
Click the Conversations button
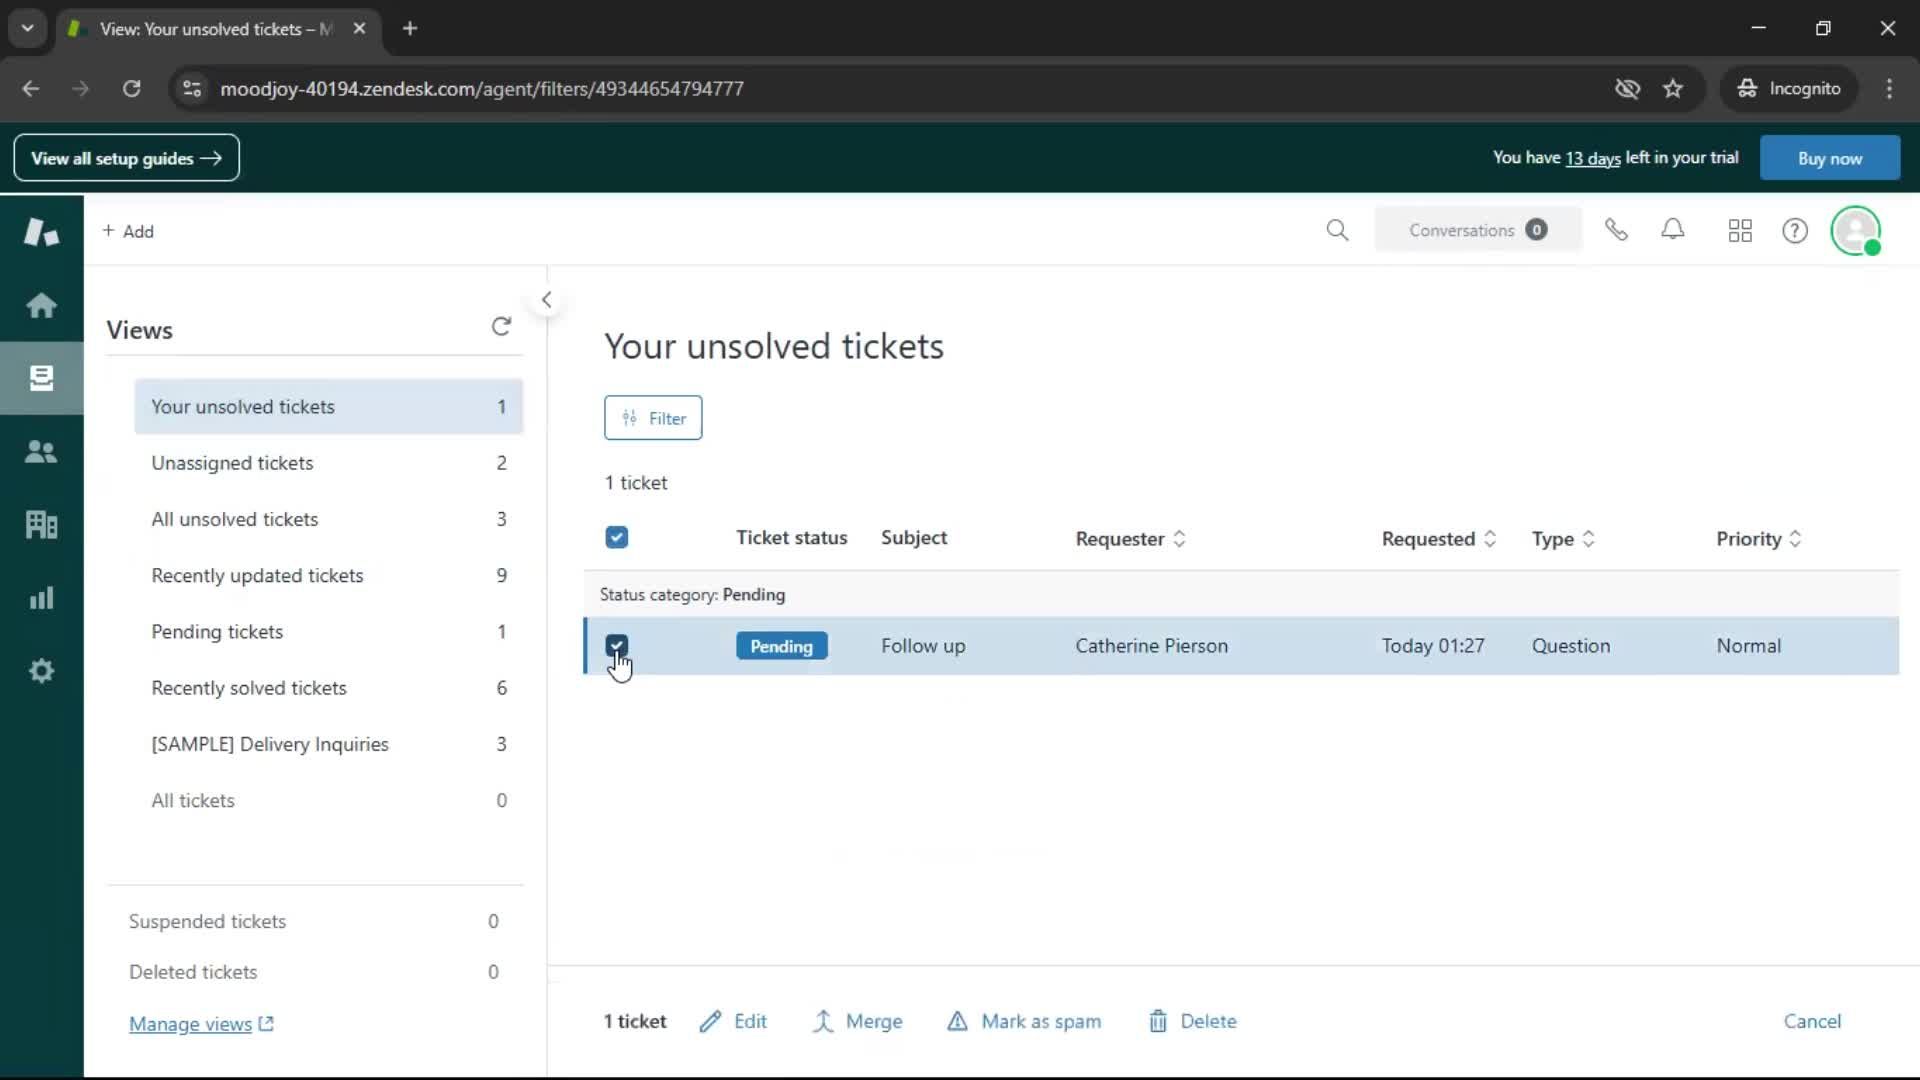(1478, 230)
